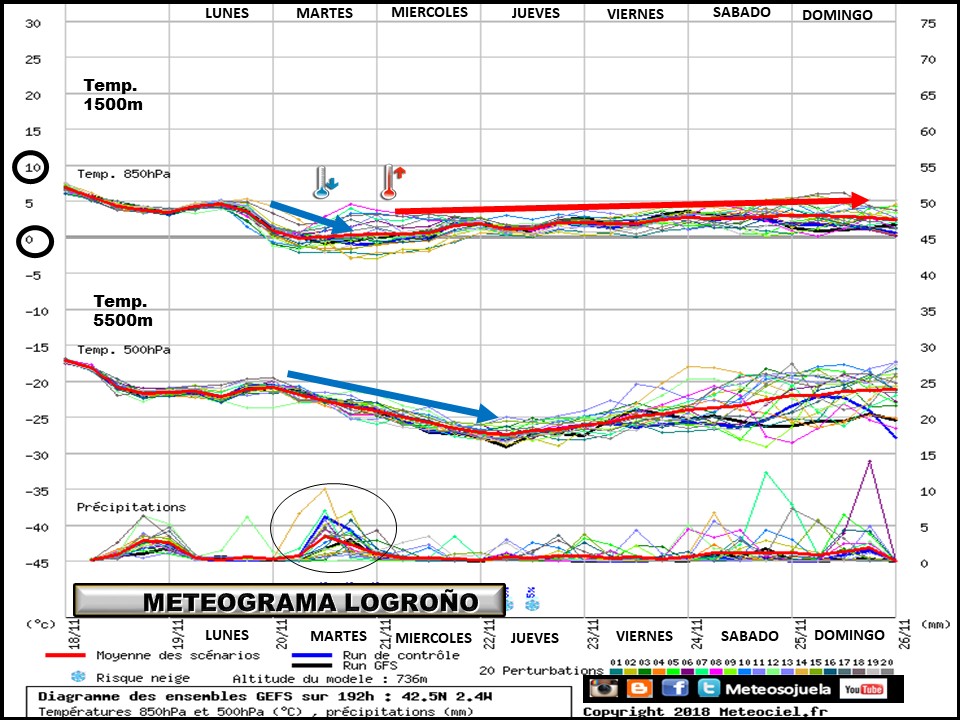Click the Moyenne des scénarios legend label
The height and width of the screenshot is (720, 960).
click(x=178, y=655)
